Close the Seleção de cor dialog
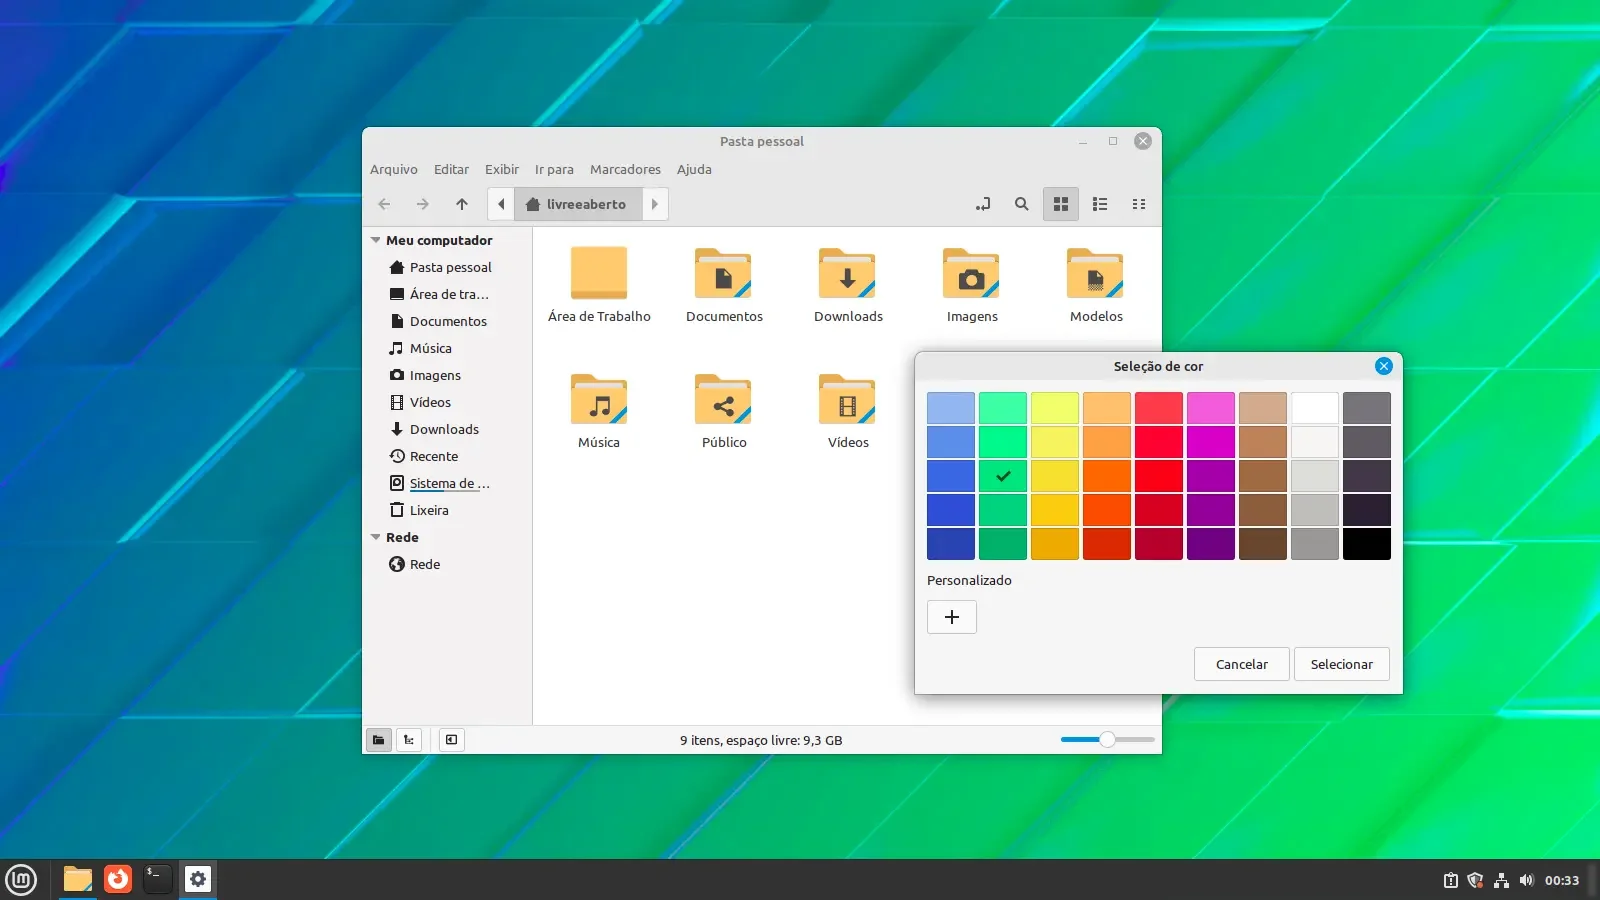The height and width of the screenshot is (900, 1600). [x=1384, y=366]
